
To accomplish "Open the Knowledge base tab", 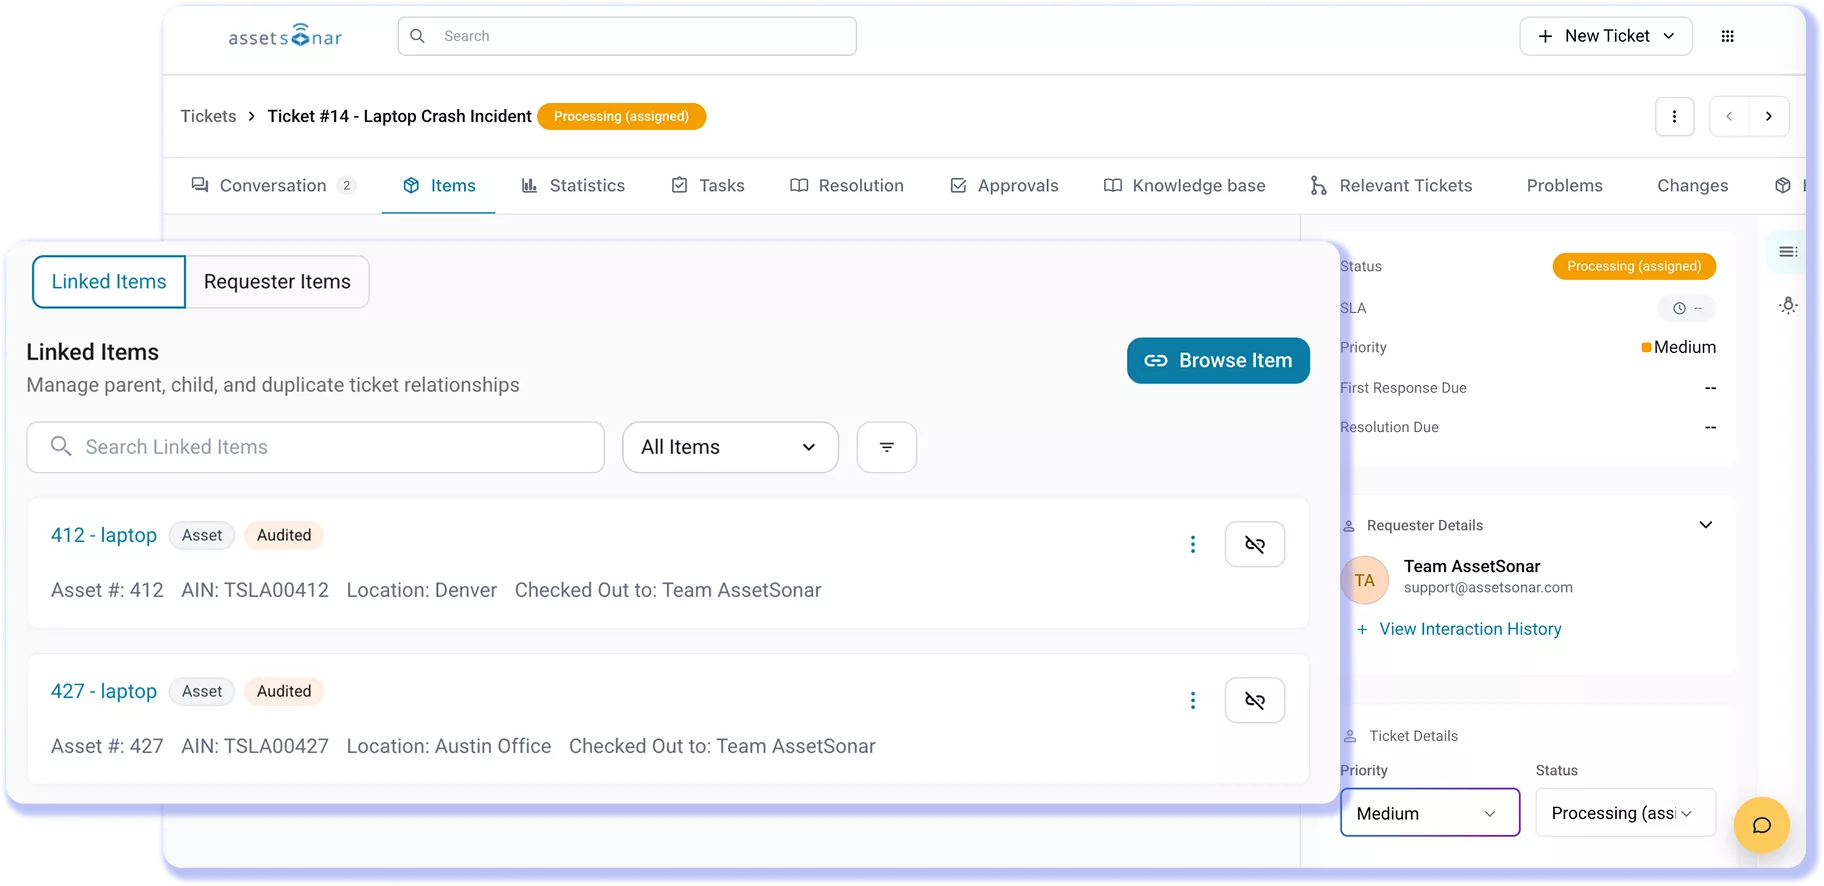I will (1185, 185).
